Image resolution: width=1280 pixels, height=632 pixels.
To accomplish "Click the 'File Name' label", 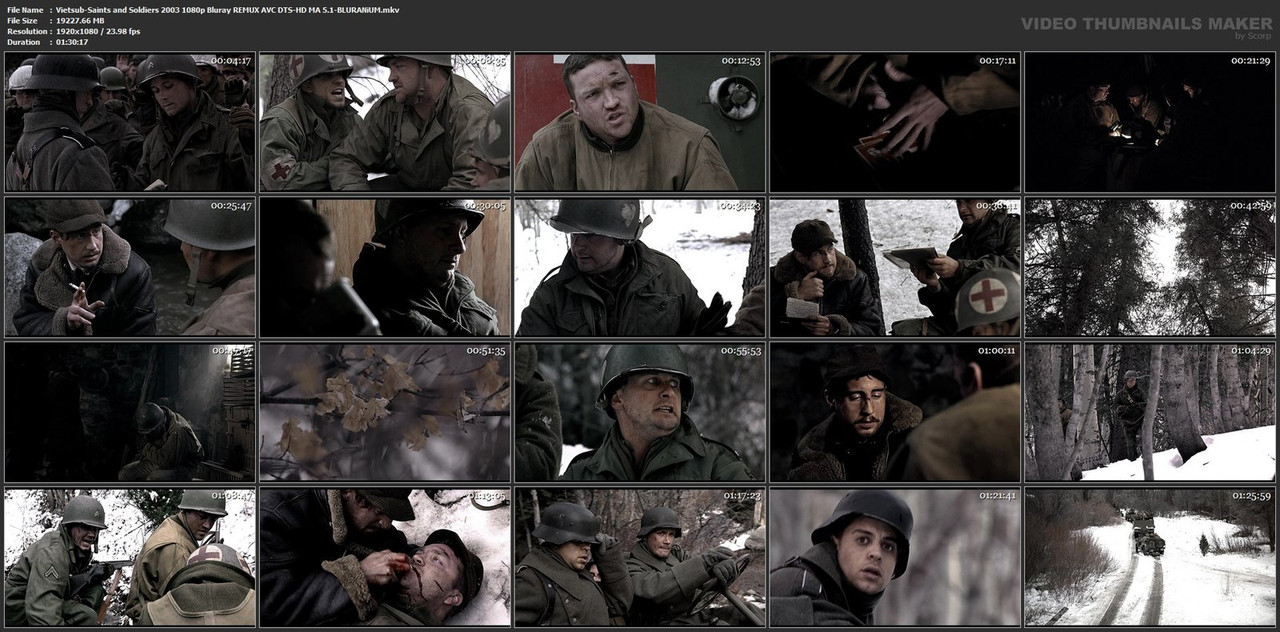I will [25, 9].
